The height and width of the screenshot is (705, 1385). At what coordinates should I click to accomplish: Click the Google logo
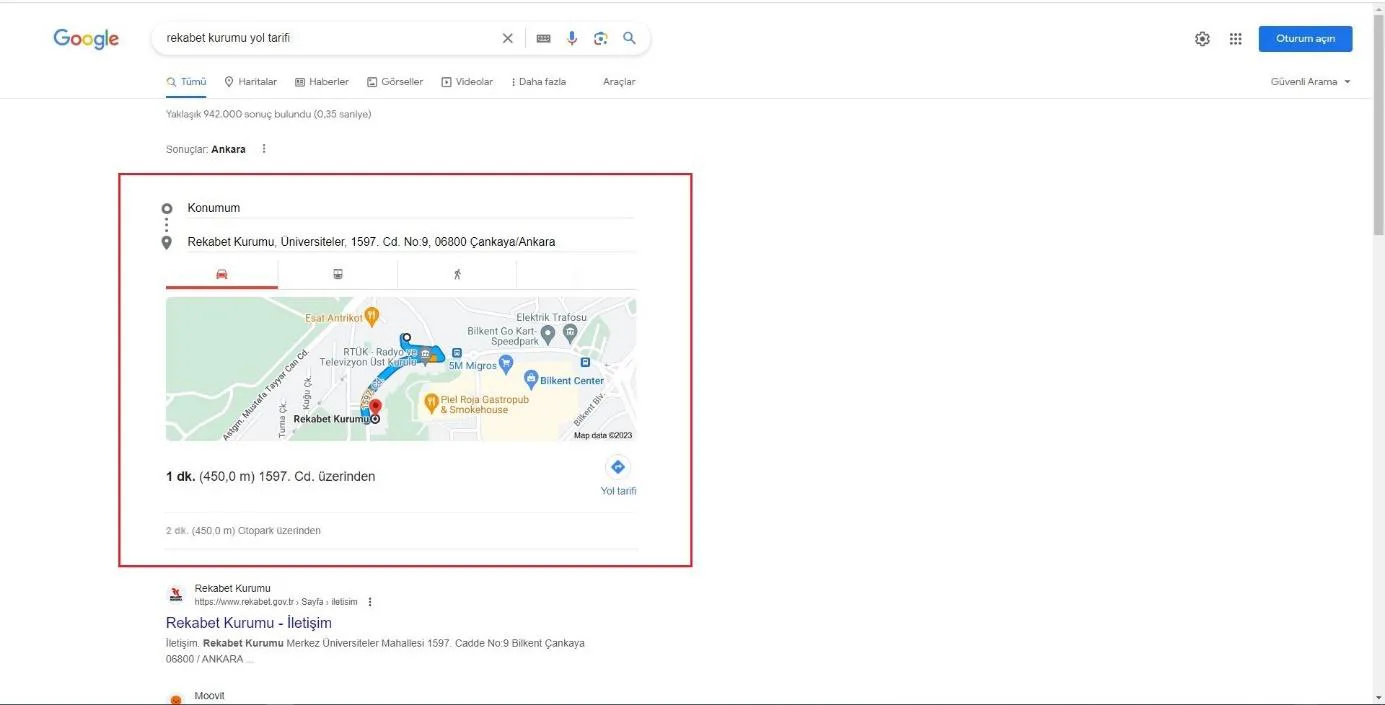pyautogui.click(x=86, y=38)
